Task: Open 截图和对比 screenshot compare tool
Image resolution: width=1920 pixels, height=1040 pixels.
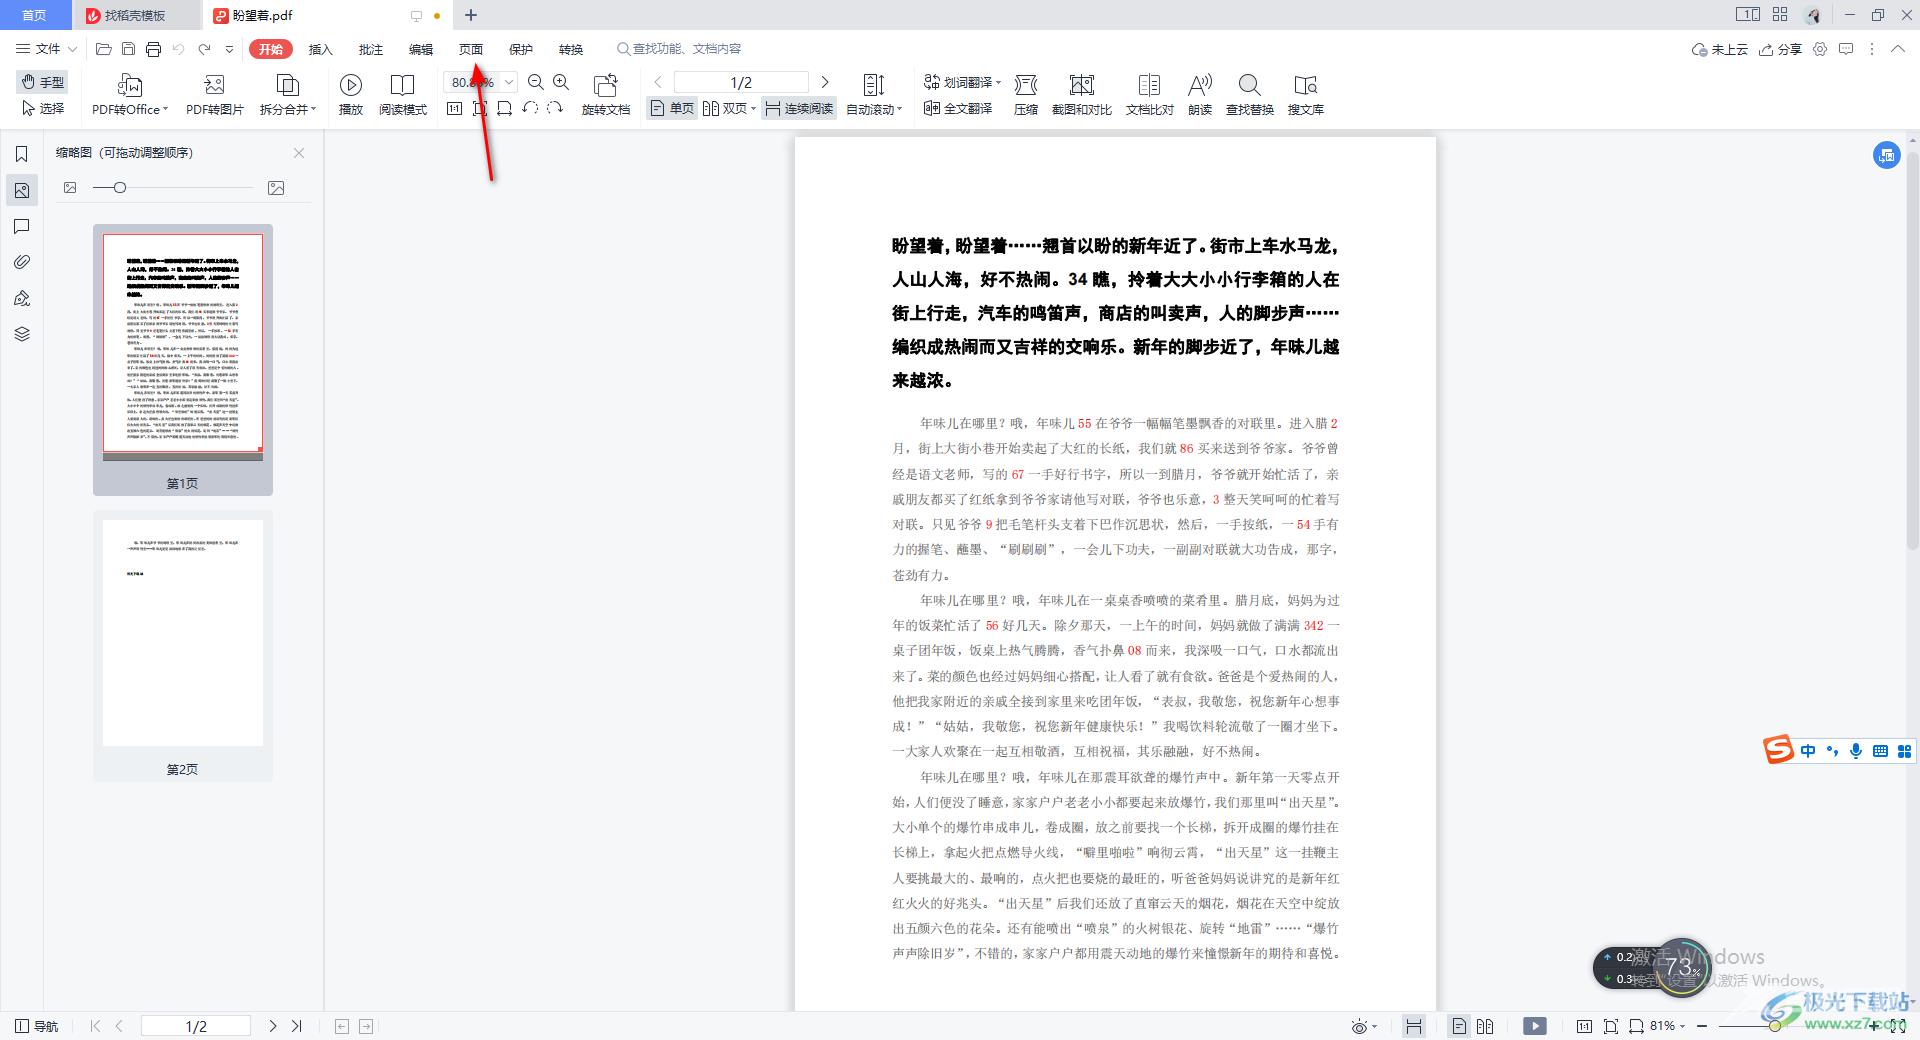Action: (1082, 95)
